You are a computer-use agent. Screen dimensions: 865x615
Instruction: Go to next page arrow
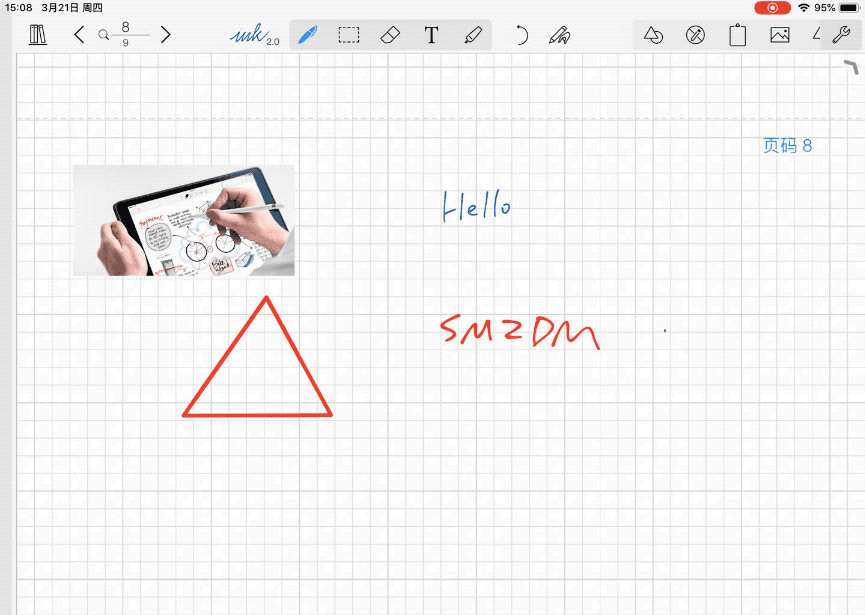tap(165, 35)
